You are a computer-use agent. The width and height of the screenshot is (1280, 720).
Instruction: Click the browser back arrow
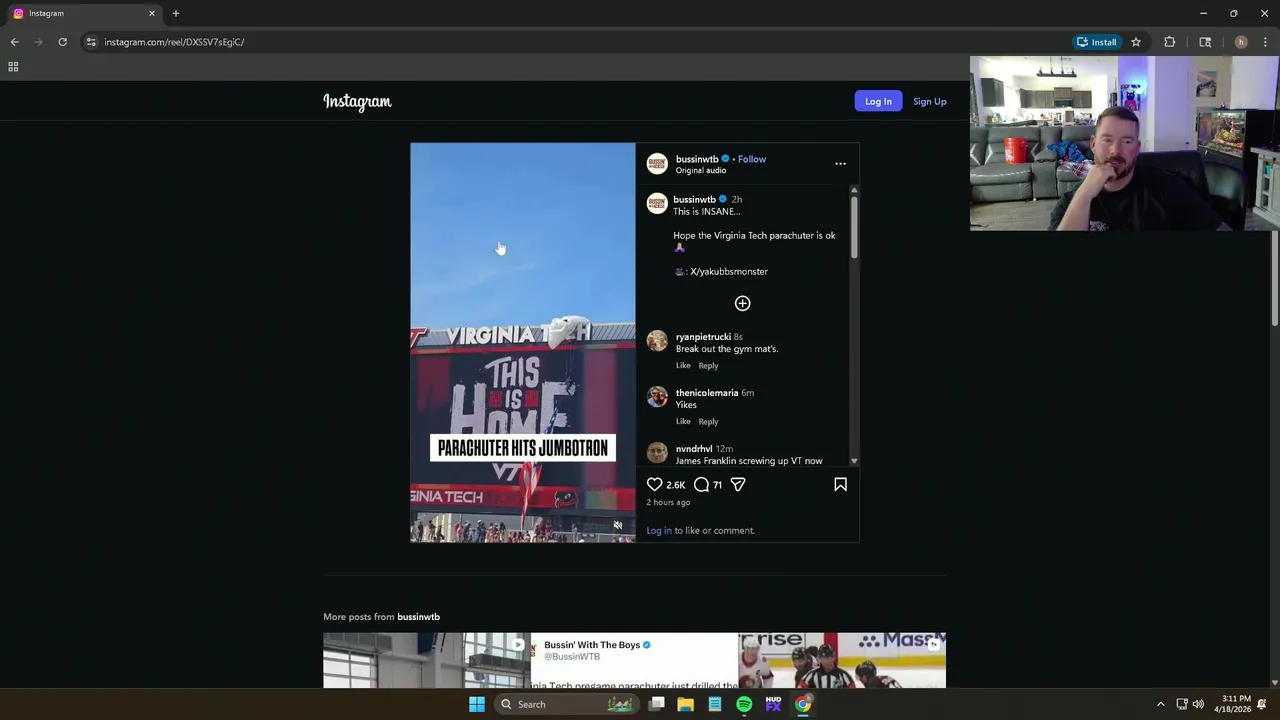point(14,42)
